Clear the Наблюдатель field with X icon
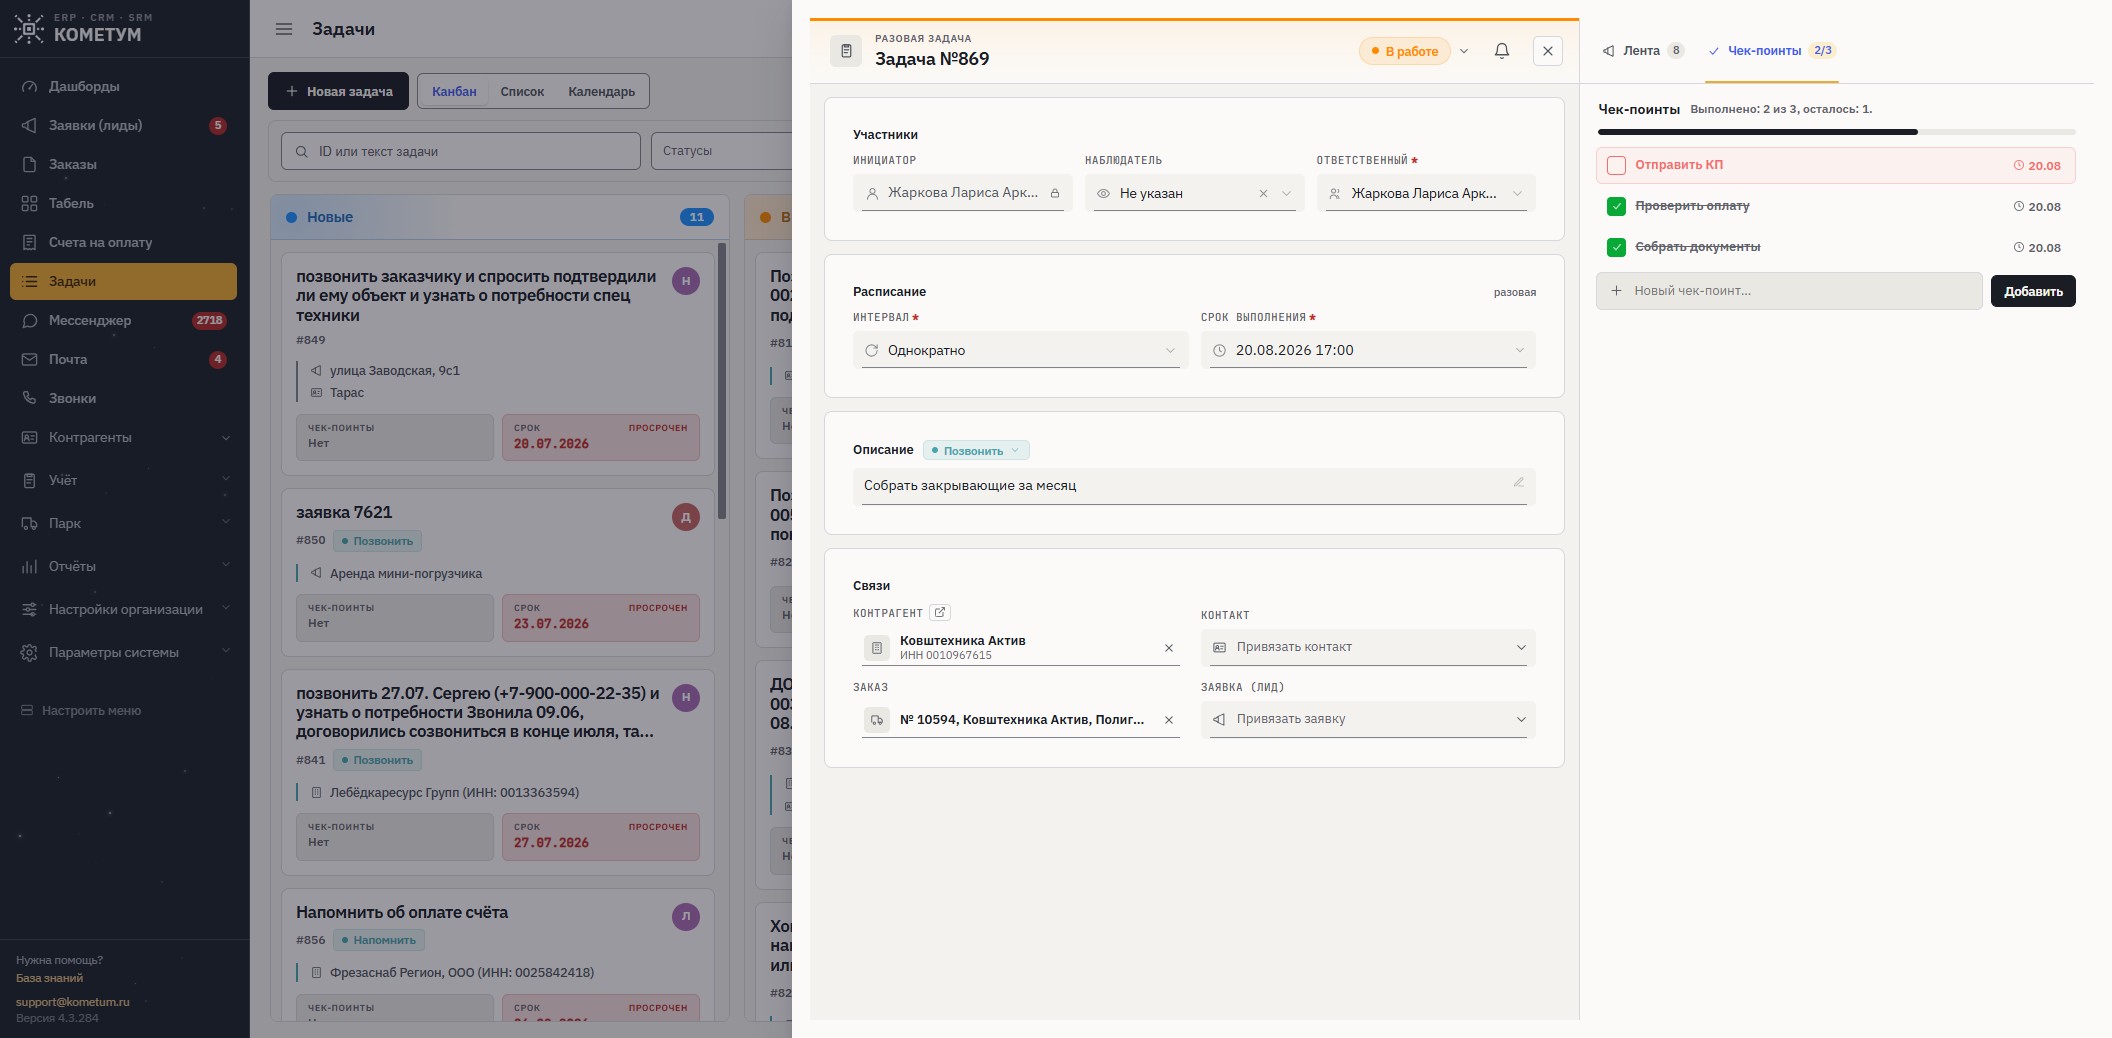 coord(1263,194)
